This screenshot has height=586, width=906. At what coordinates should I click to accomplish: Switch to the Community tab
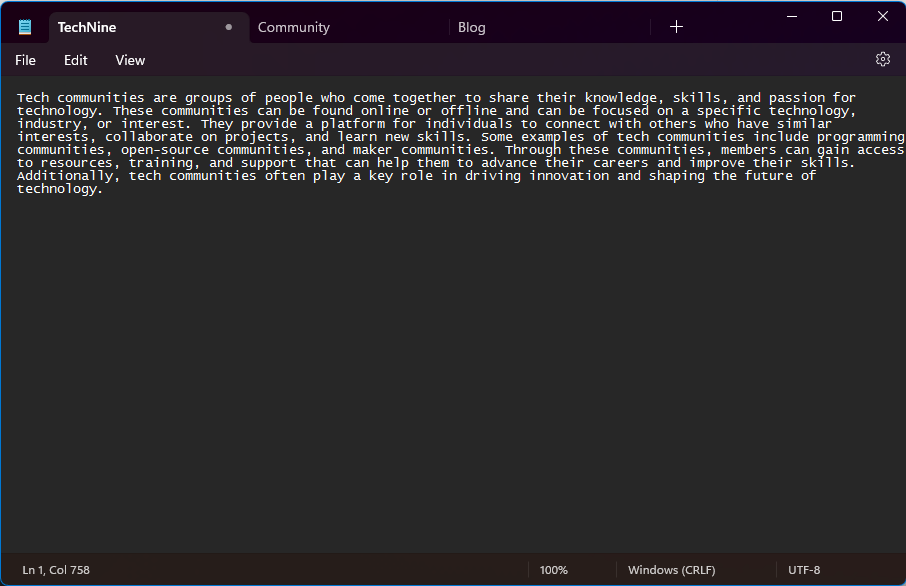[293, 27]
